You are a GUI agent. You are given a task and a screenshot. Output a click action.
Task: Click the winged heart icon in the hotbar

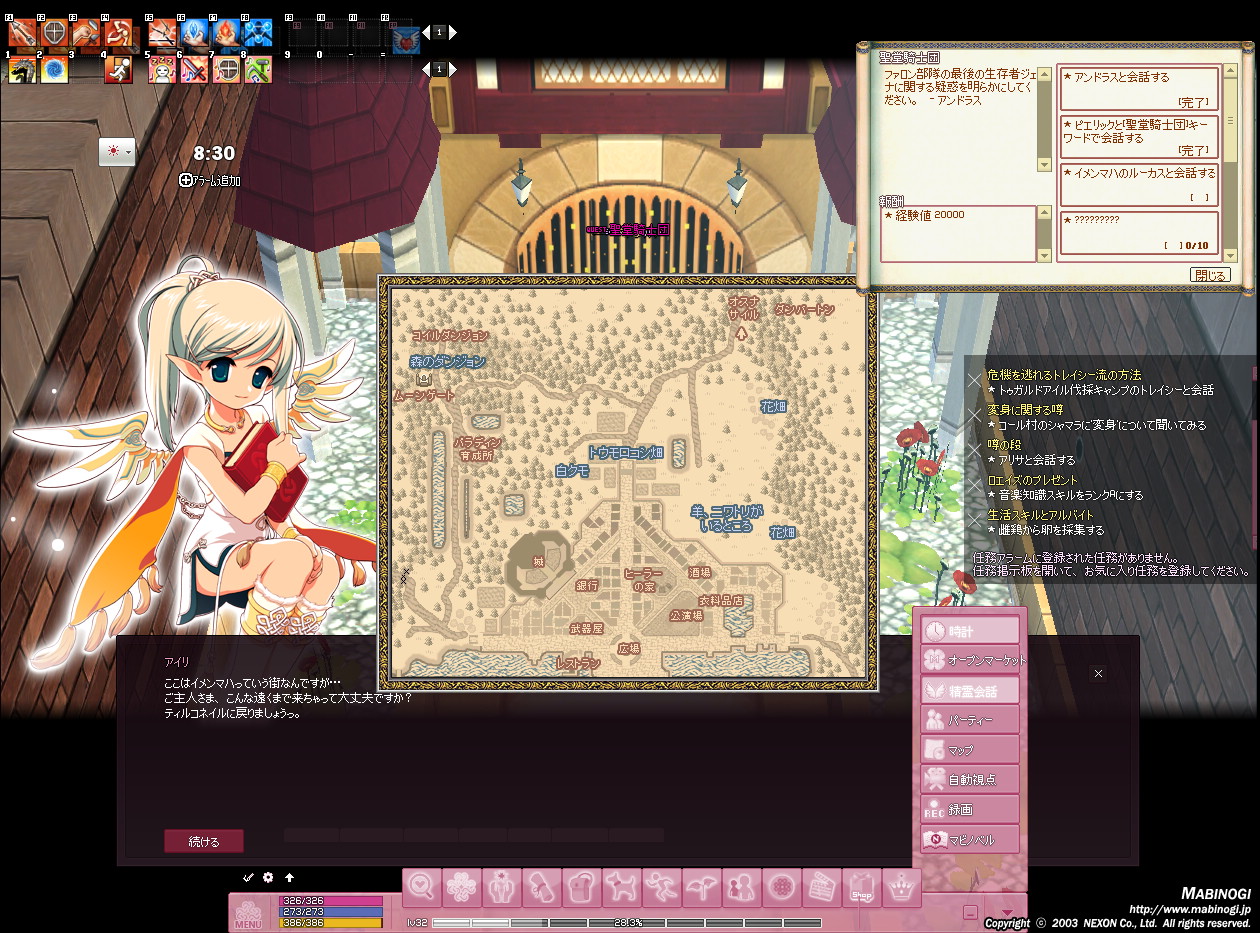[405, 39]
